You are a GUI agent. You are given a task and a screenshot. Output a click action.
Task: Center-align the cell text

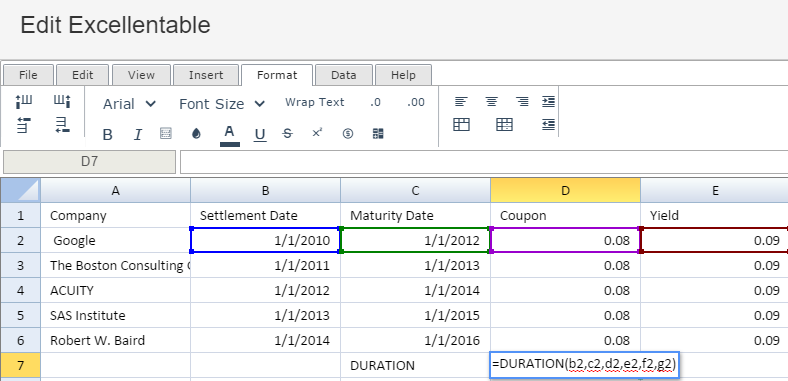(x=491, y=102)
